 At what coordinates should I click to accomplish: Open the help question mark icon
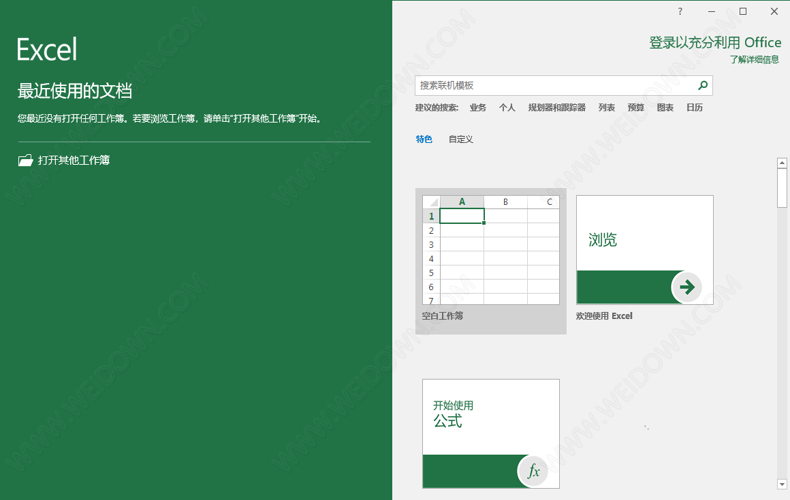point(680,11)
